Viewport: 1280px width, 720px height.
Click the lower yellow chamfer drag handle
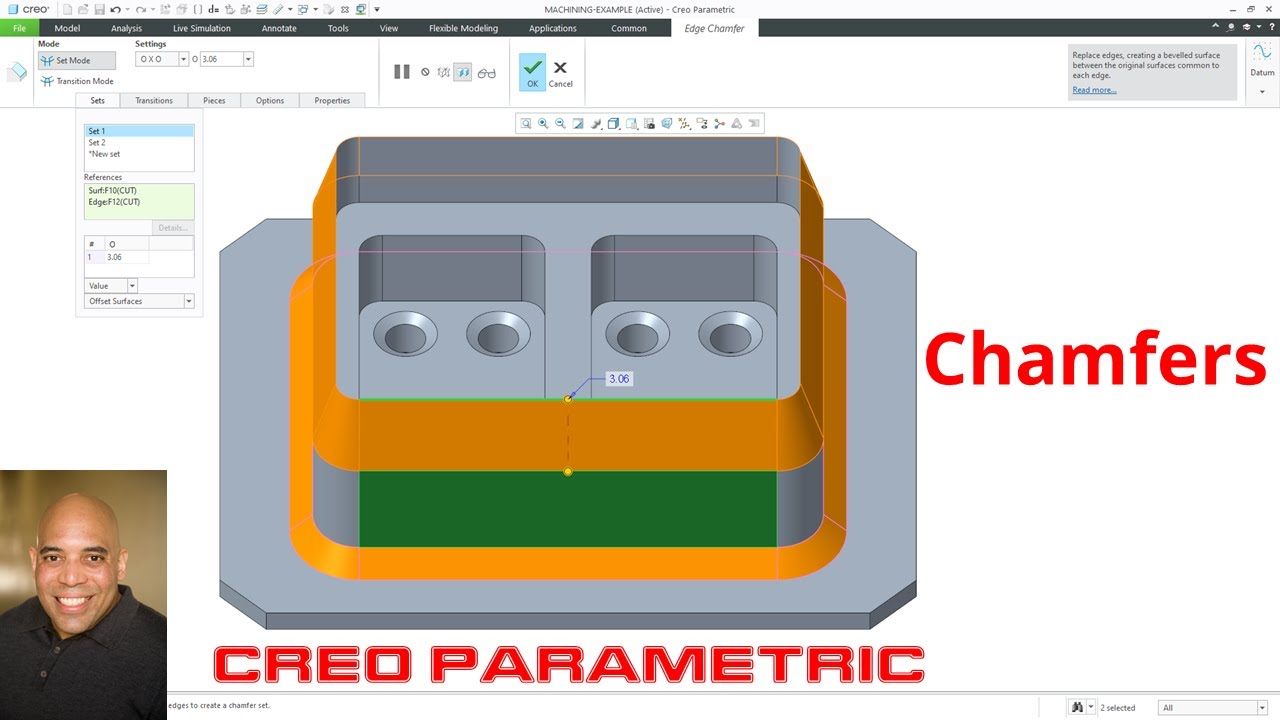coord(568,472)
